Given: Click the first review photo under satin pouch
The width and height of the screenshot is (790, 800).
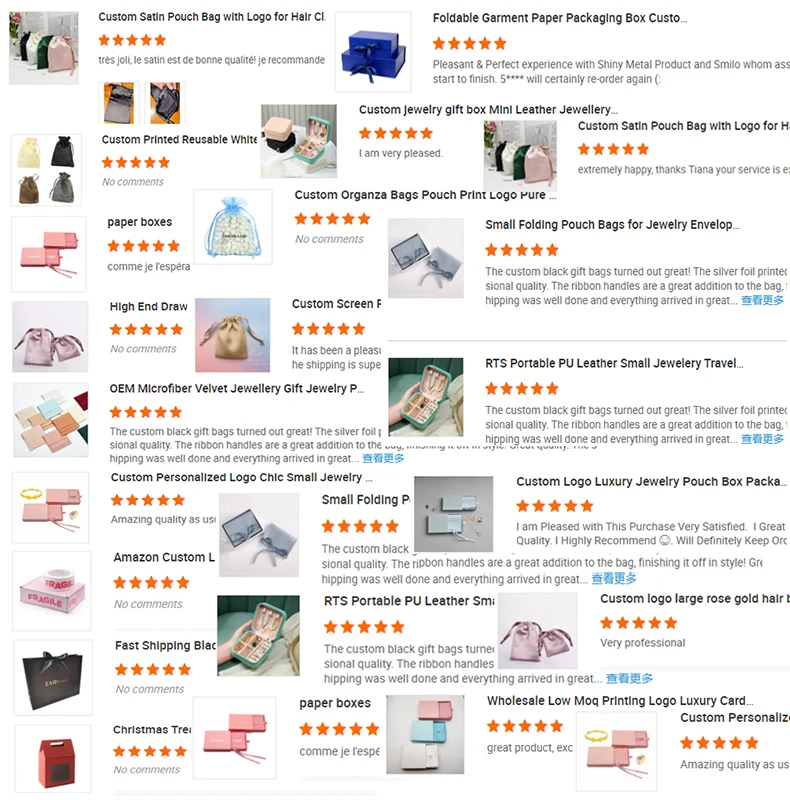Looking at the screenshot, I should pos(118,103).
